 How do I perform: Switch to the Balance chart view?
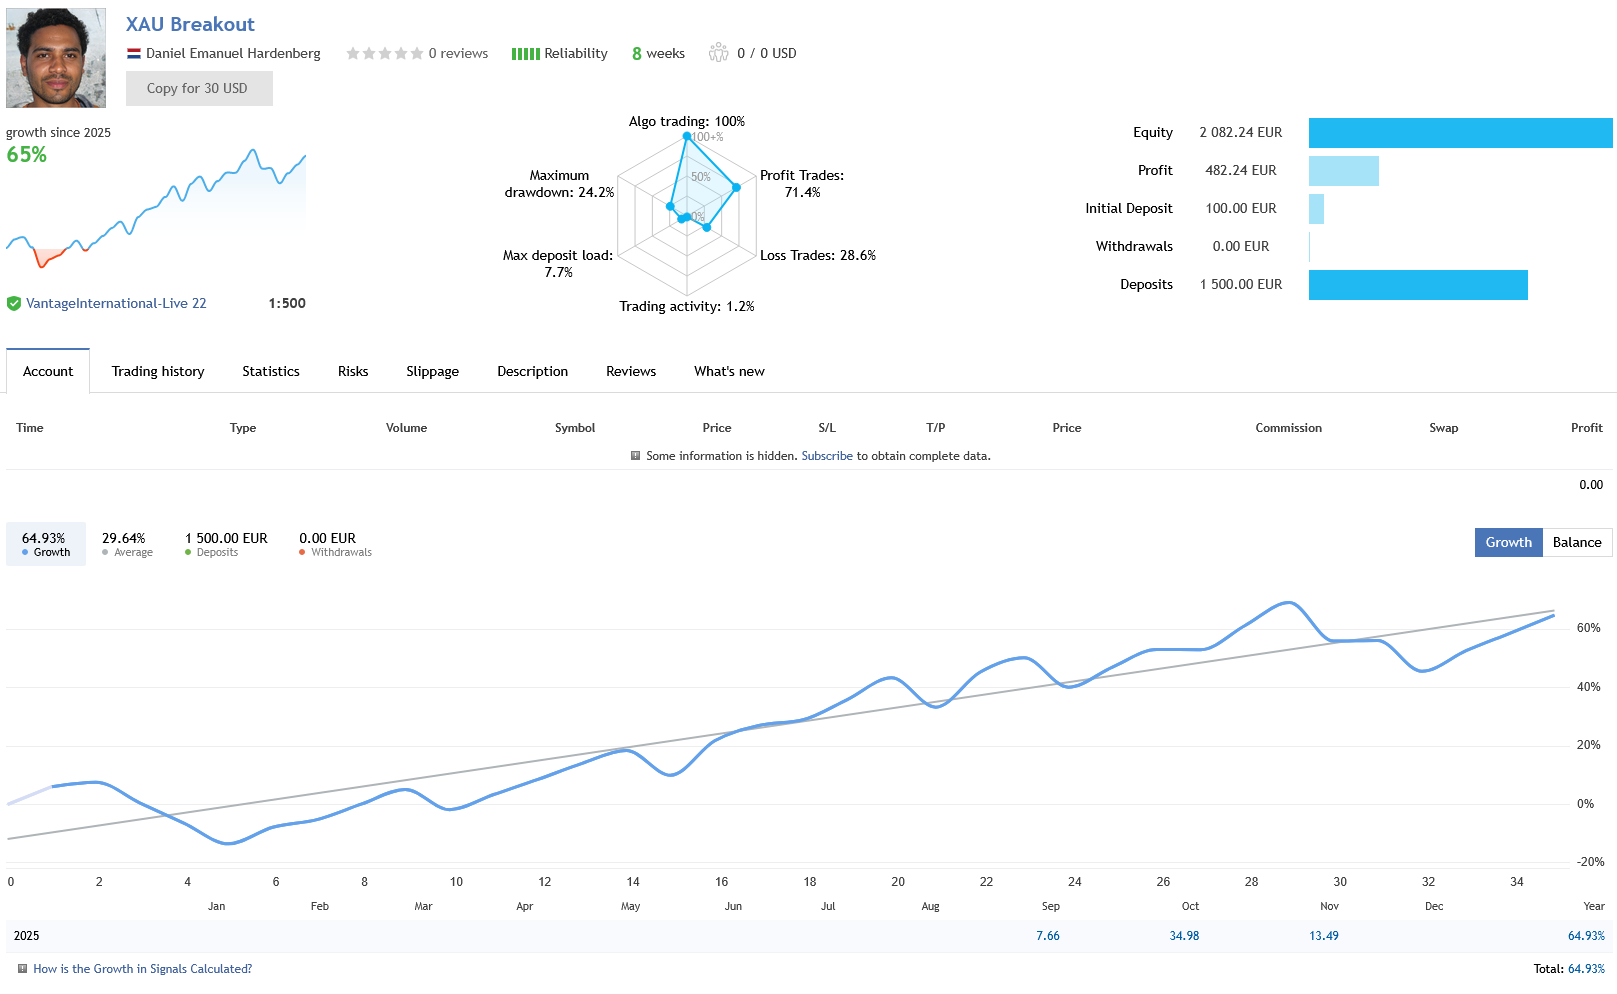[x=1577, y=542]
